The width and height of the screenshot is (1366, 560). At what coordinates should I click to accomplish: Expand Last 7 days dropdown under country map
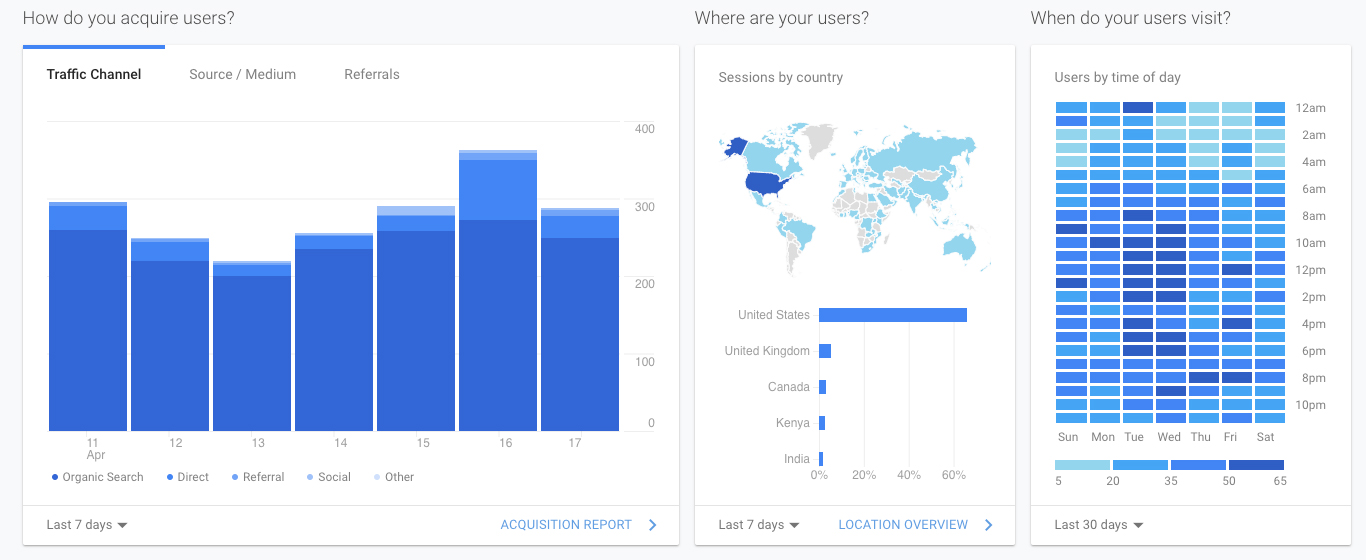759,525
